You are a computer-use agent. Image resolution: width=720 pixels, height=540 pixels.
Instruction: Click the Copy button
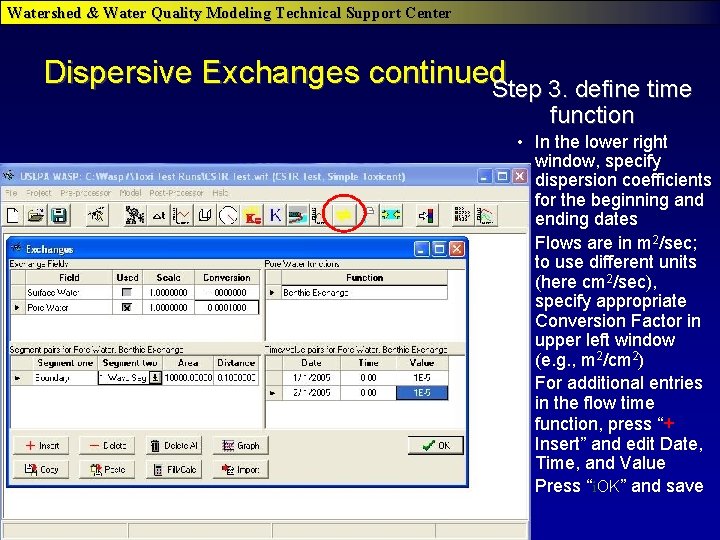pos(41,469)
